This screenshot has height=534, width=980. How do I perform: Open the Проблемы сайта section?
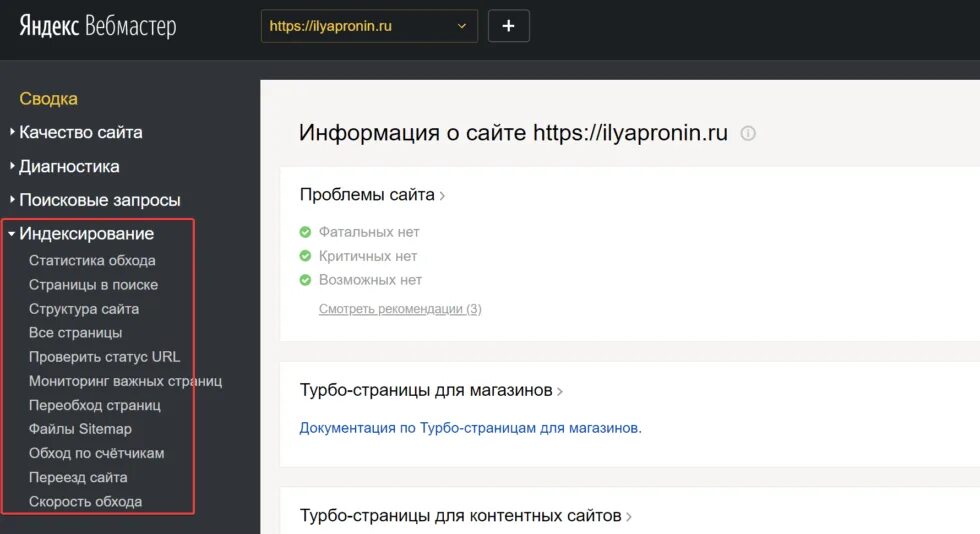coord(372,194)
